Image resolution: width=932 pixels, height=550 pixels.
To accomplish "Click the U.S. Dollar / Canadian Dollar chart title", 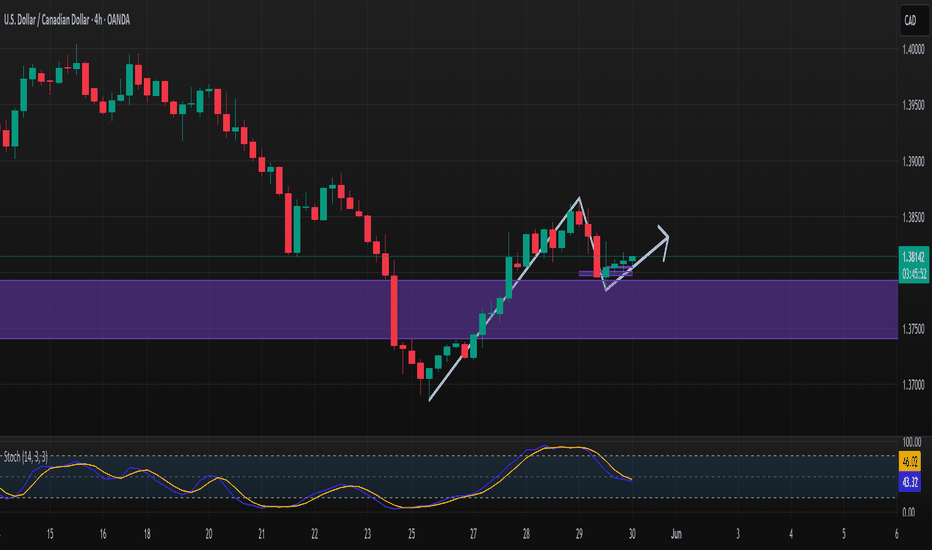I will (67, 20).
